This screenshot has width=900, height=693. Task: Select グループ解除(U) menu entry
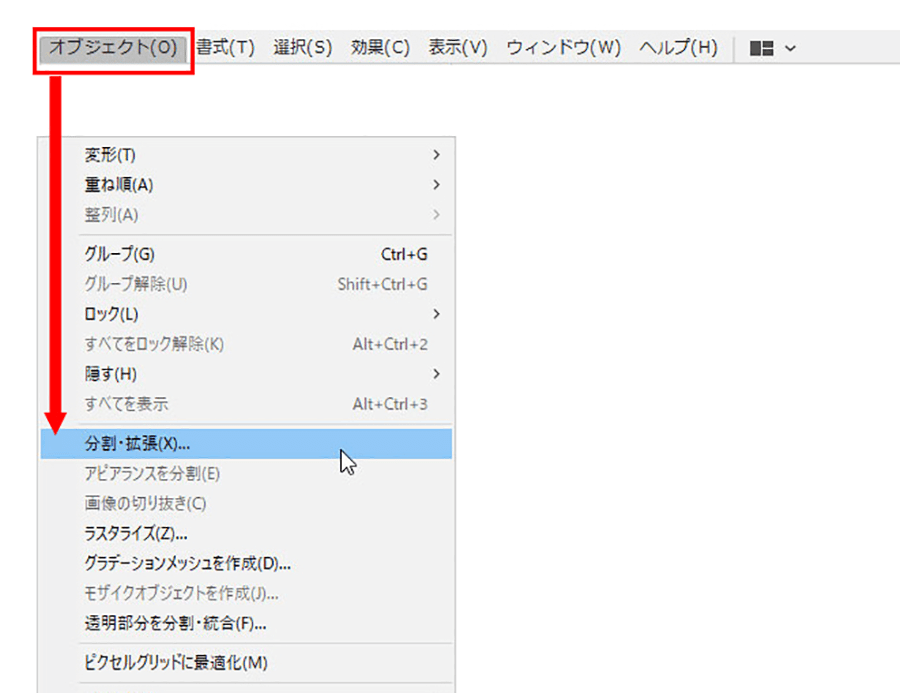tap(246, 284)
